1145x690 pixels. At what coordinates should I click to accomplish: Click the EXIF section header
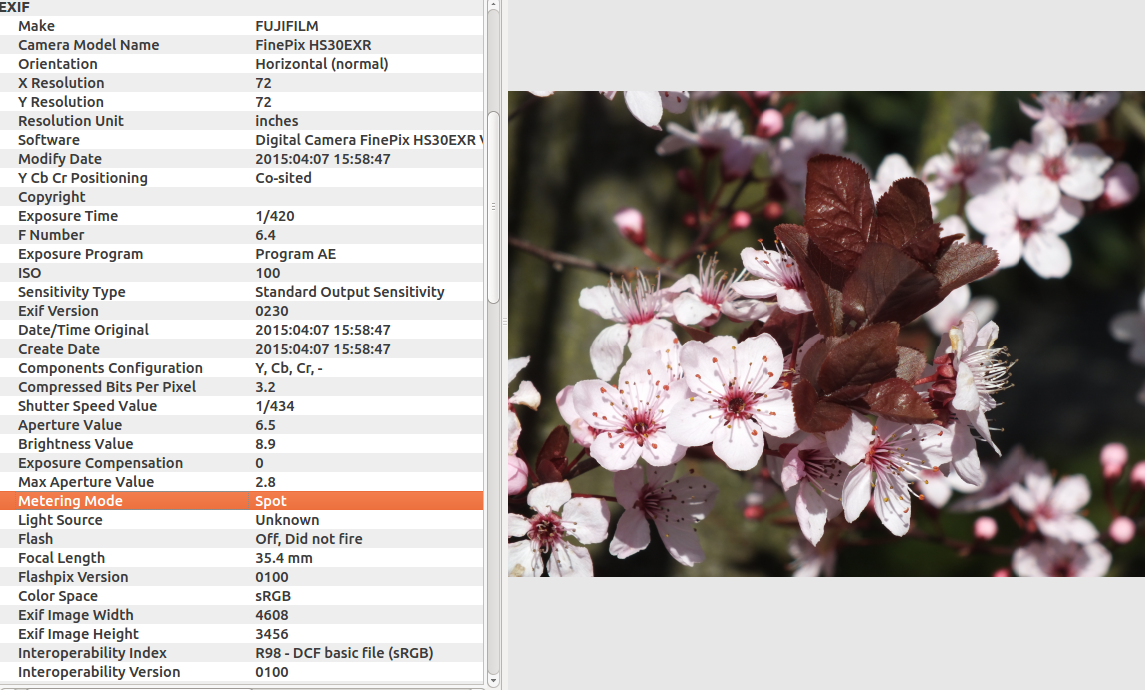pyautogui.click(x=16, y=7)
